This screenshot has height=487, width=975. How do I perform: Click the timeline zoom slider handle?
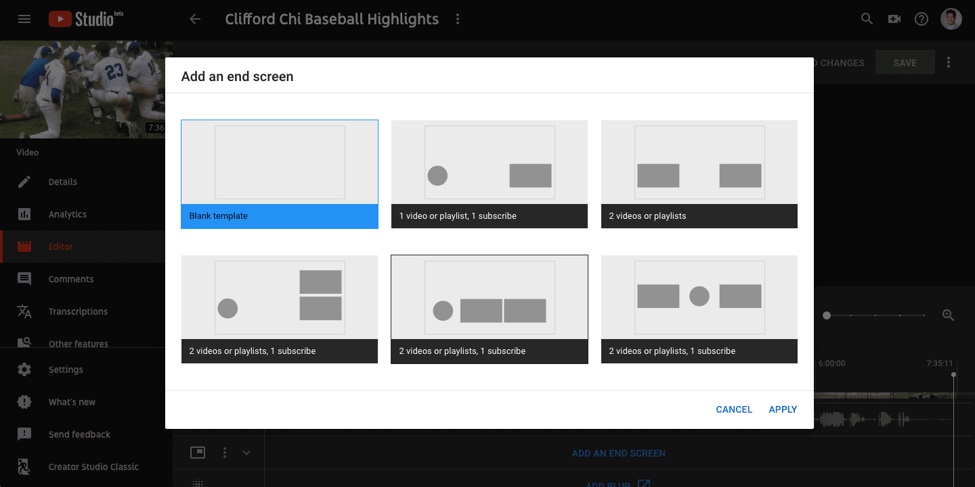click(x=826, y=315)
